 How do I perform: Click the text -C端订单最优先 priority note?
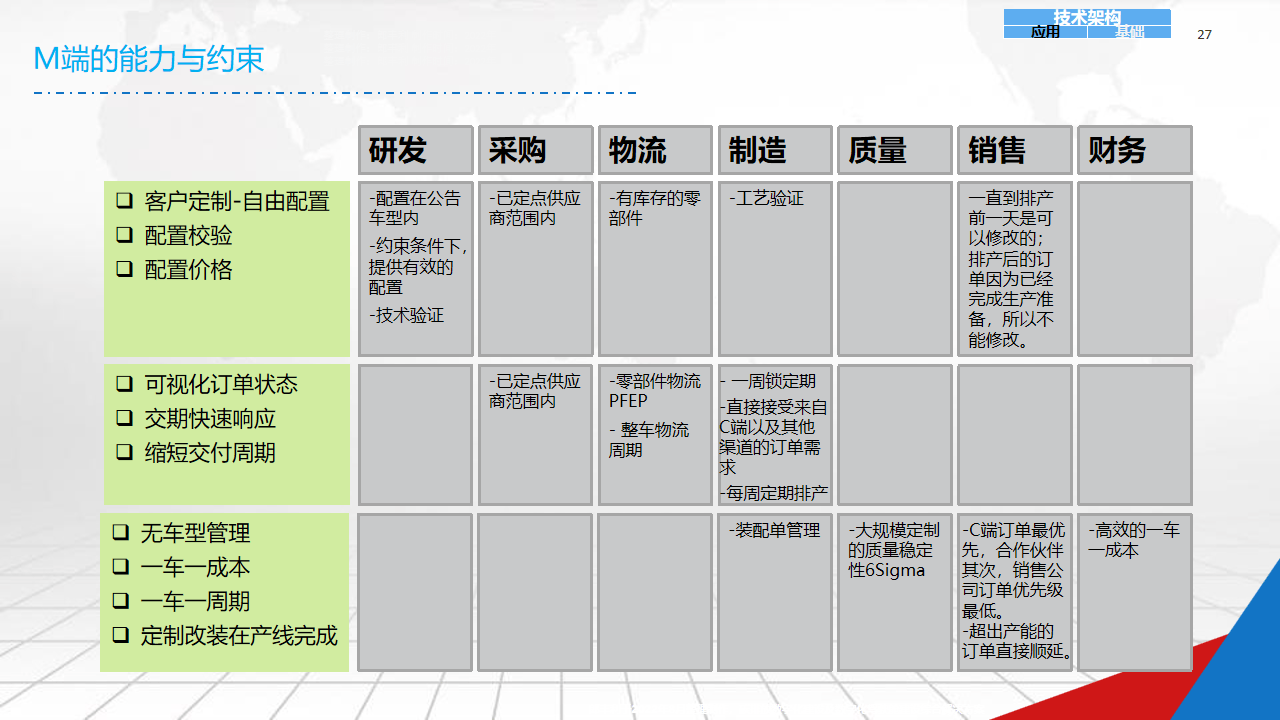(x=1014, y=570)
